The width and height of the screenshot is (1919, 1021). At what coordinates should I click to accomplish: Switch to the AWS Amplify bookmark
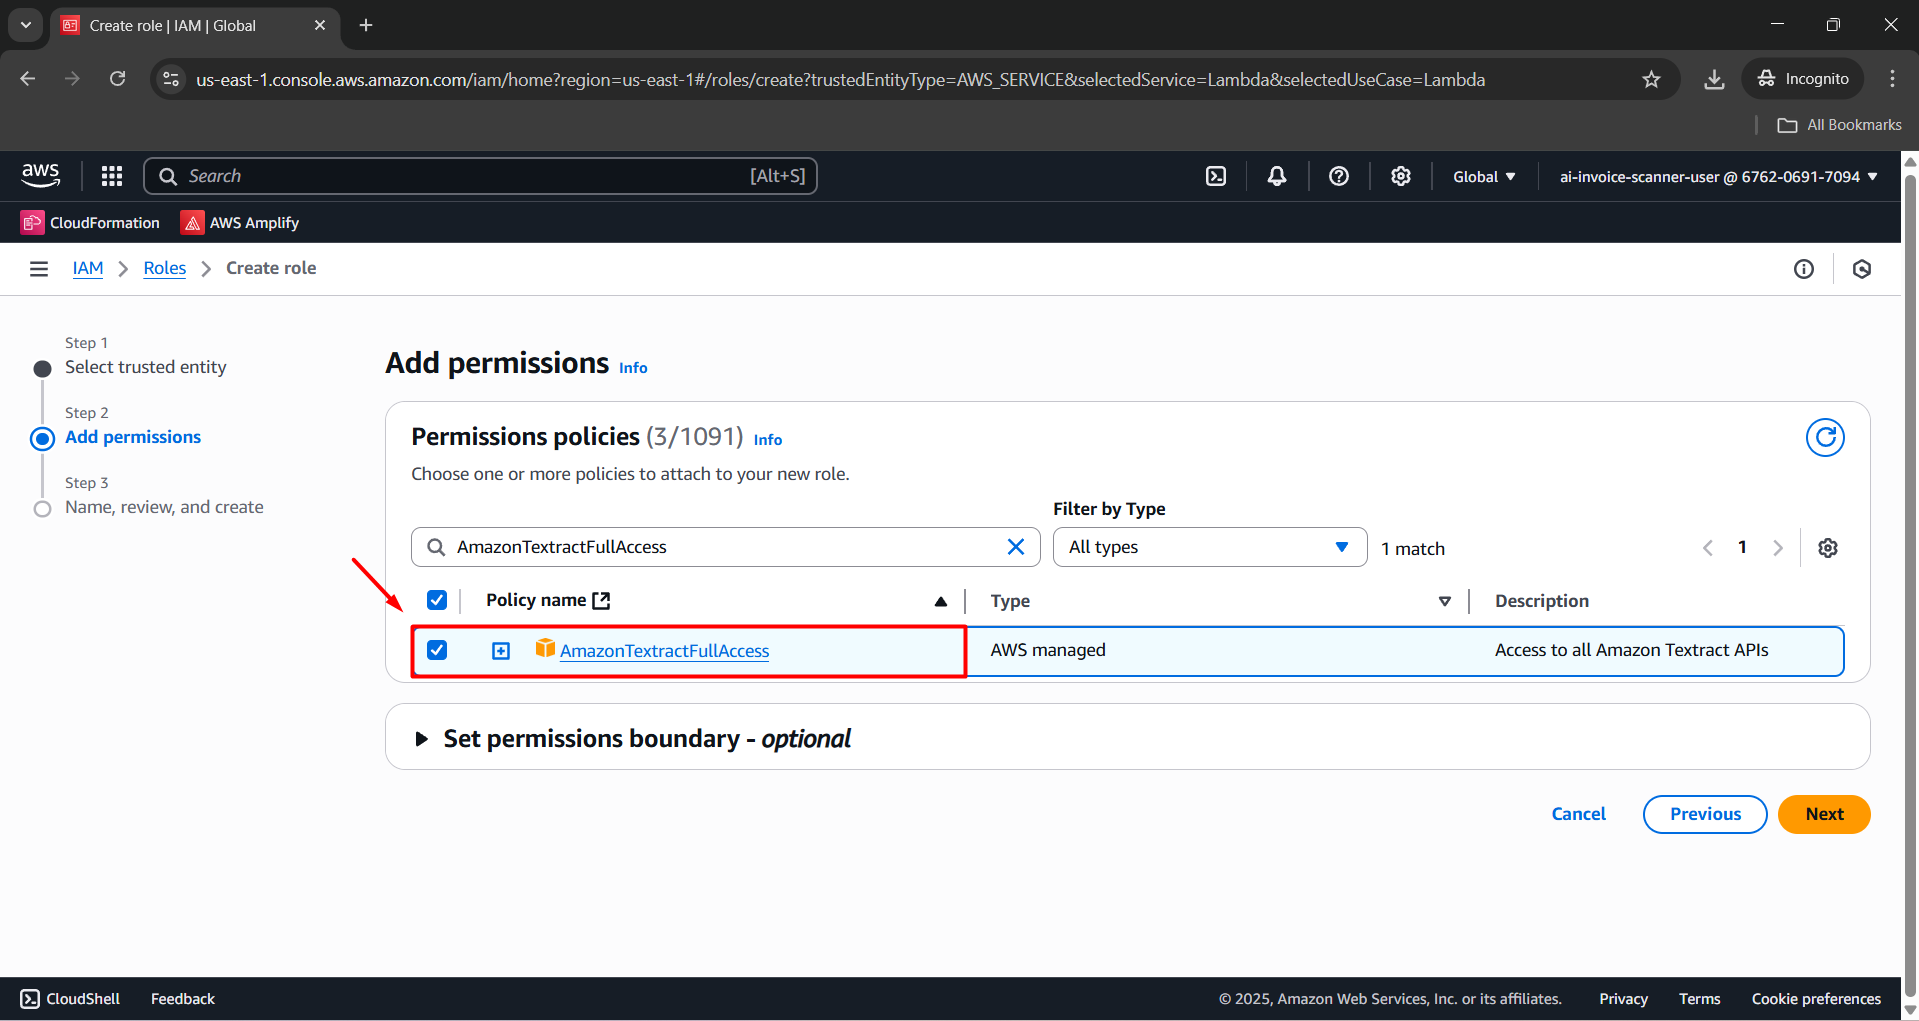(x=239, y=222)
